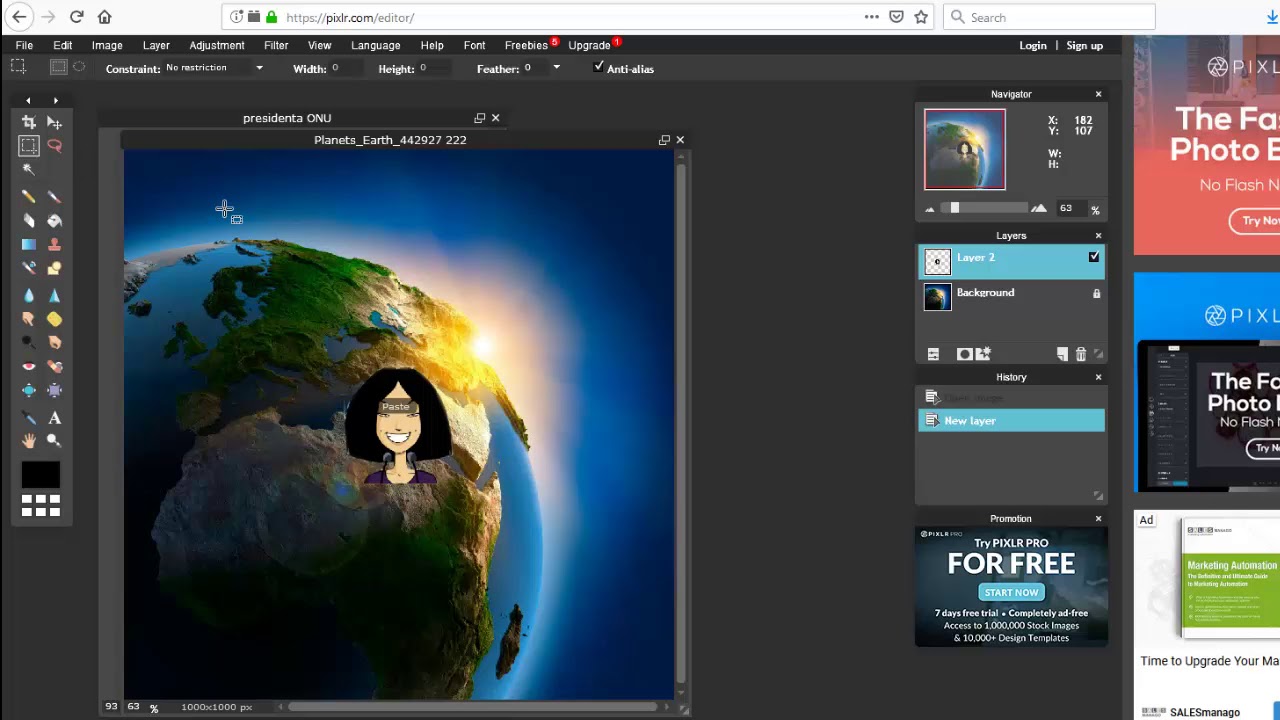Open layer styles from Layers panel
The image size is (1280, 720).
click(x=983, y=354)
